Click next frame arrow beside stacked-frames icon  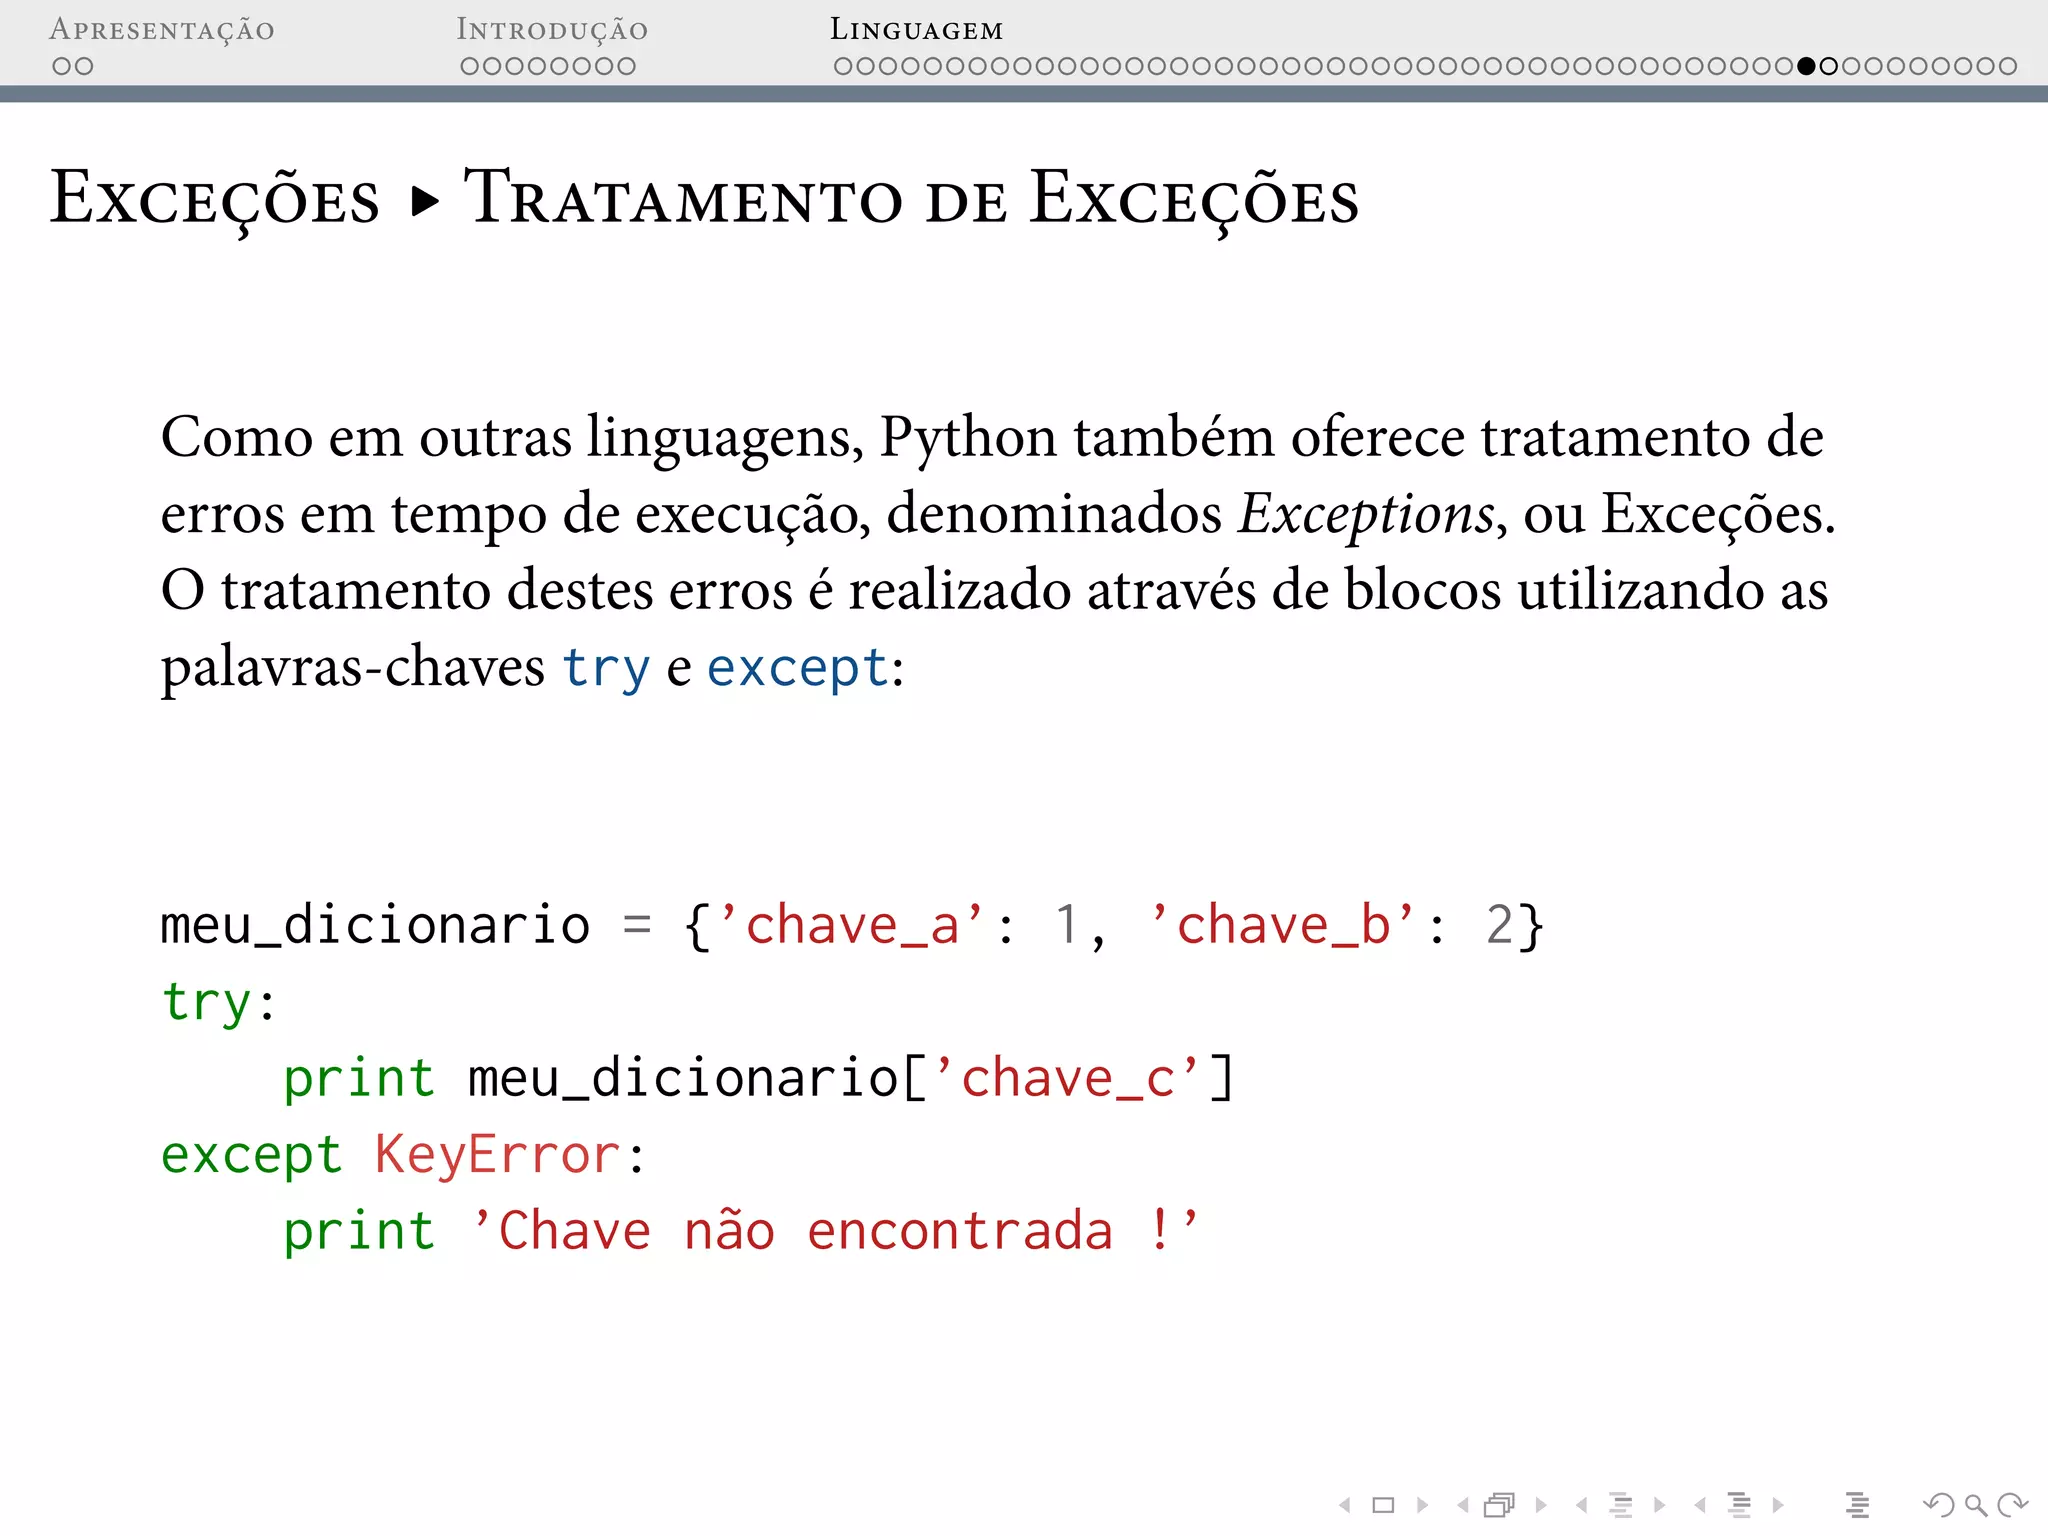click(x=1541, y=1505)
